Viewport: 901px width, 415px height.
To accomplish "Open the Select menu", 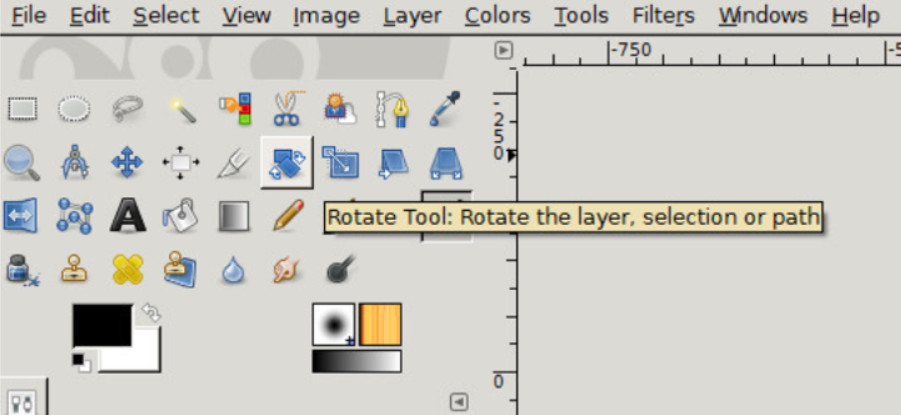I will [166, 16].
